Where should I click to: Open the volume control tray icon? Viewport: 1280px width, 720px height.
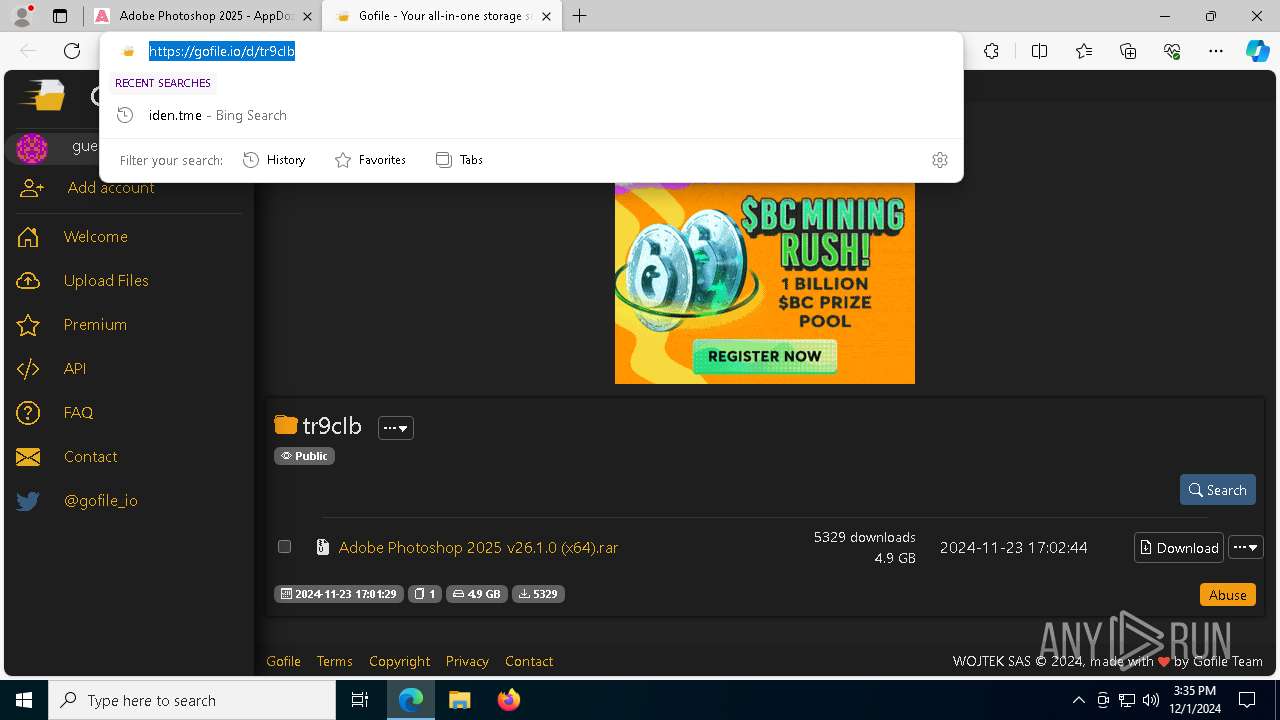(1150, 700)
